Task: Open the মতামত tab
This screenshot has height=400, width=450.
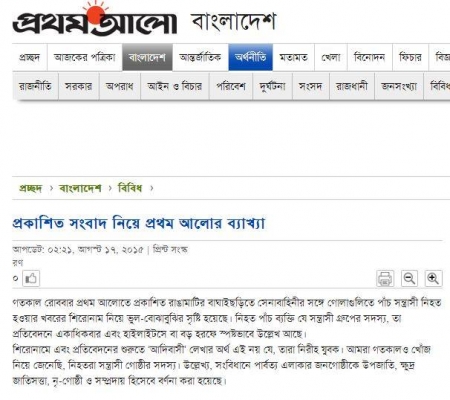Action: pyautogui.click(x=293, y=57)
